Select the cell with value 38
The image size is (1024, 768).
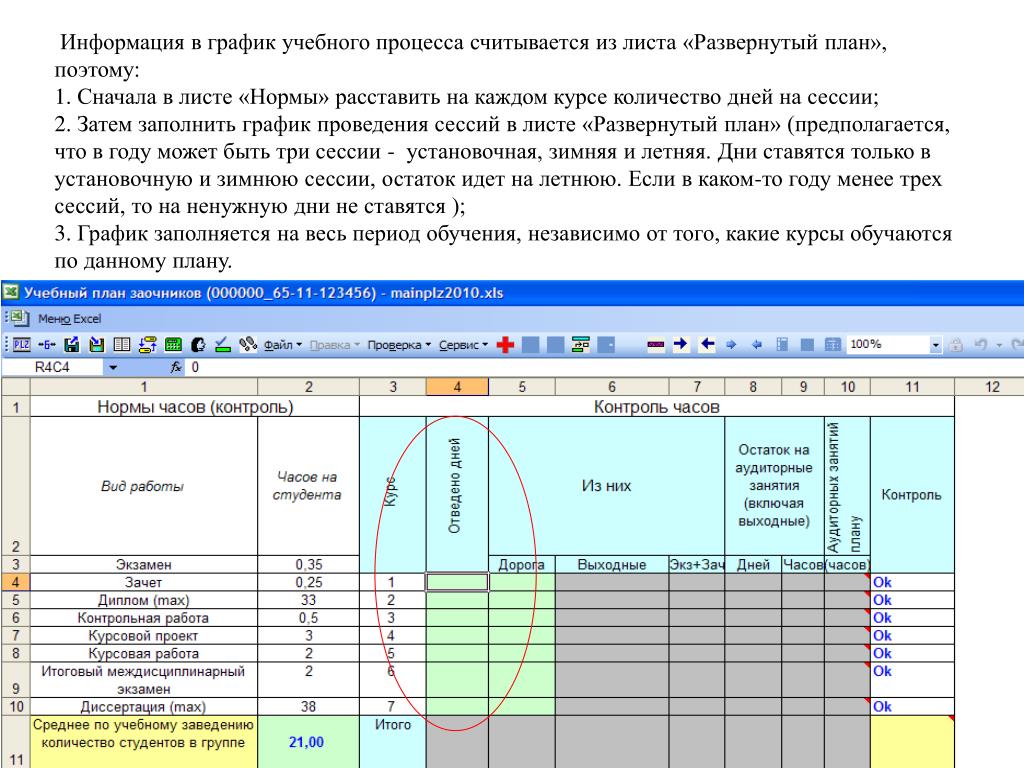tap(308, 707)
